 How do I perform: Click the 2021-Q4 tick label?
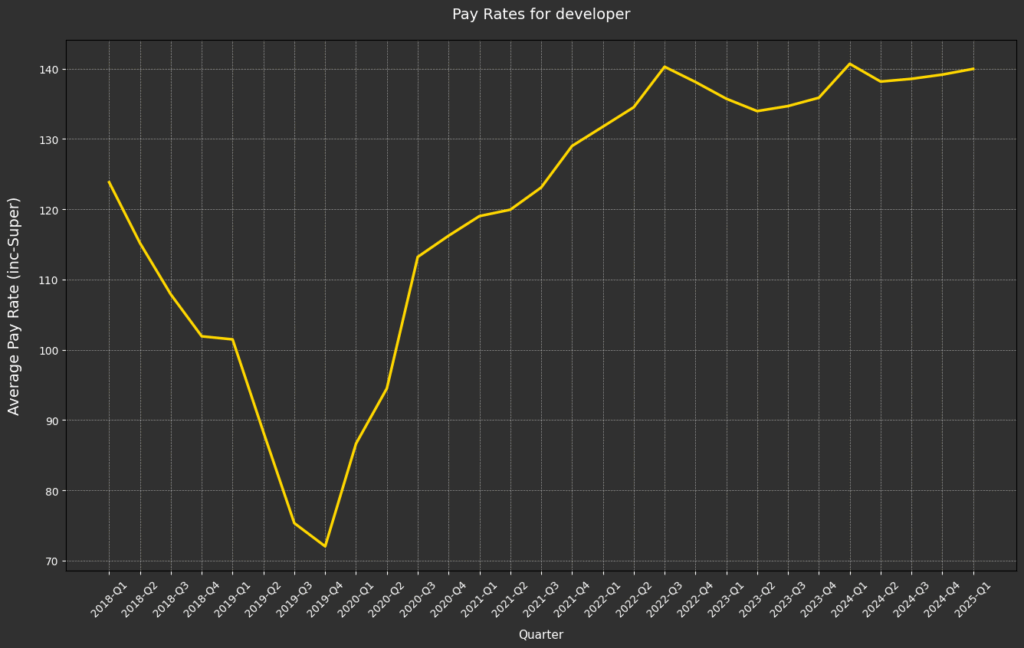571,600
